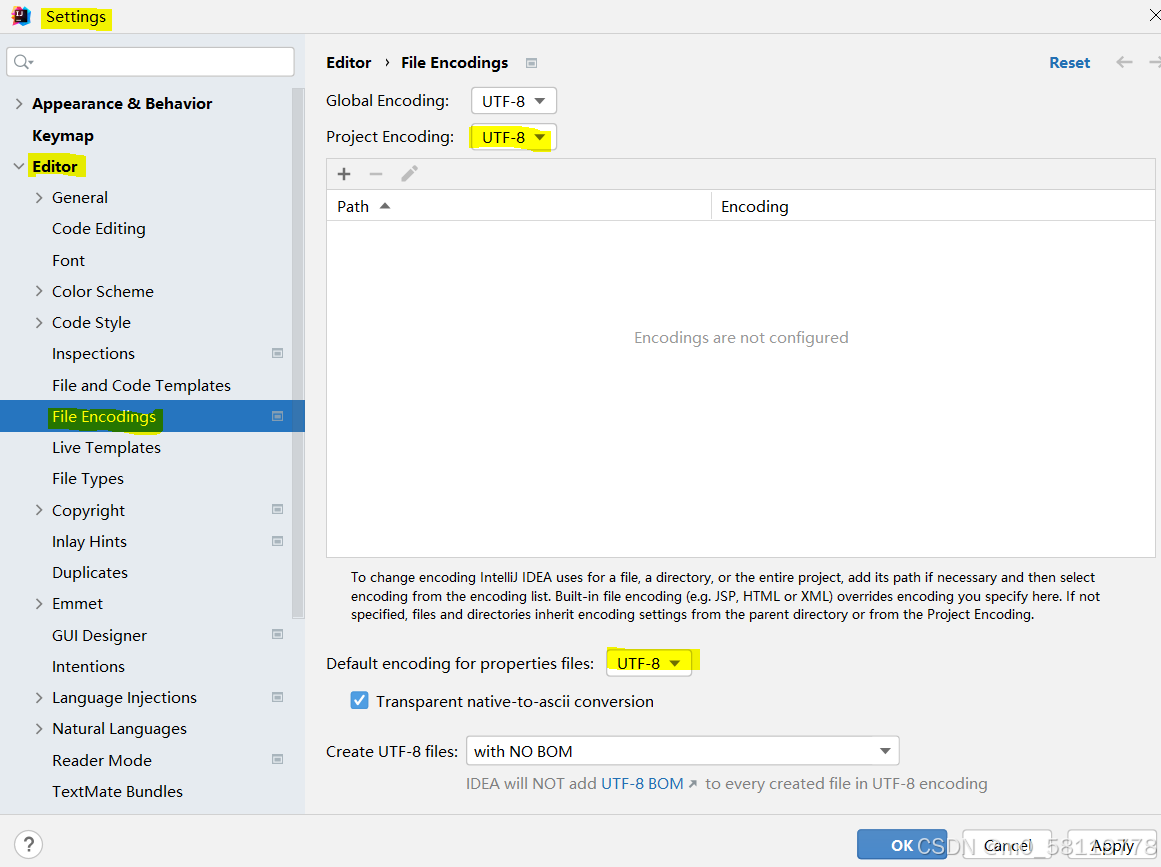Screen dimensions: 1161x867
Task: Open the properties files default encoding dropdown
Action: pyautogui.click(x=648, y=663)
